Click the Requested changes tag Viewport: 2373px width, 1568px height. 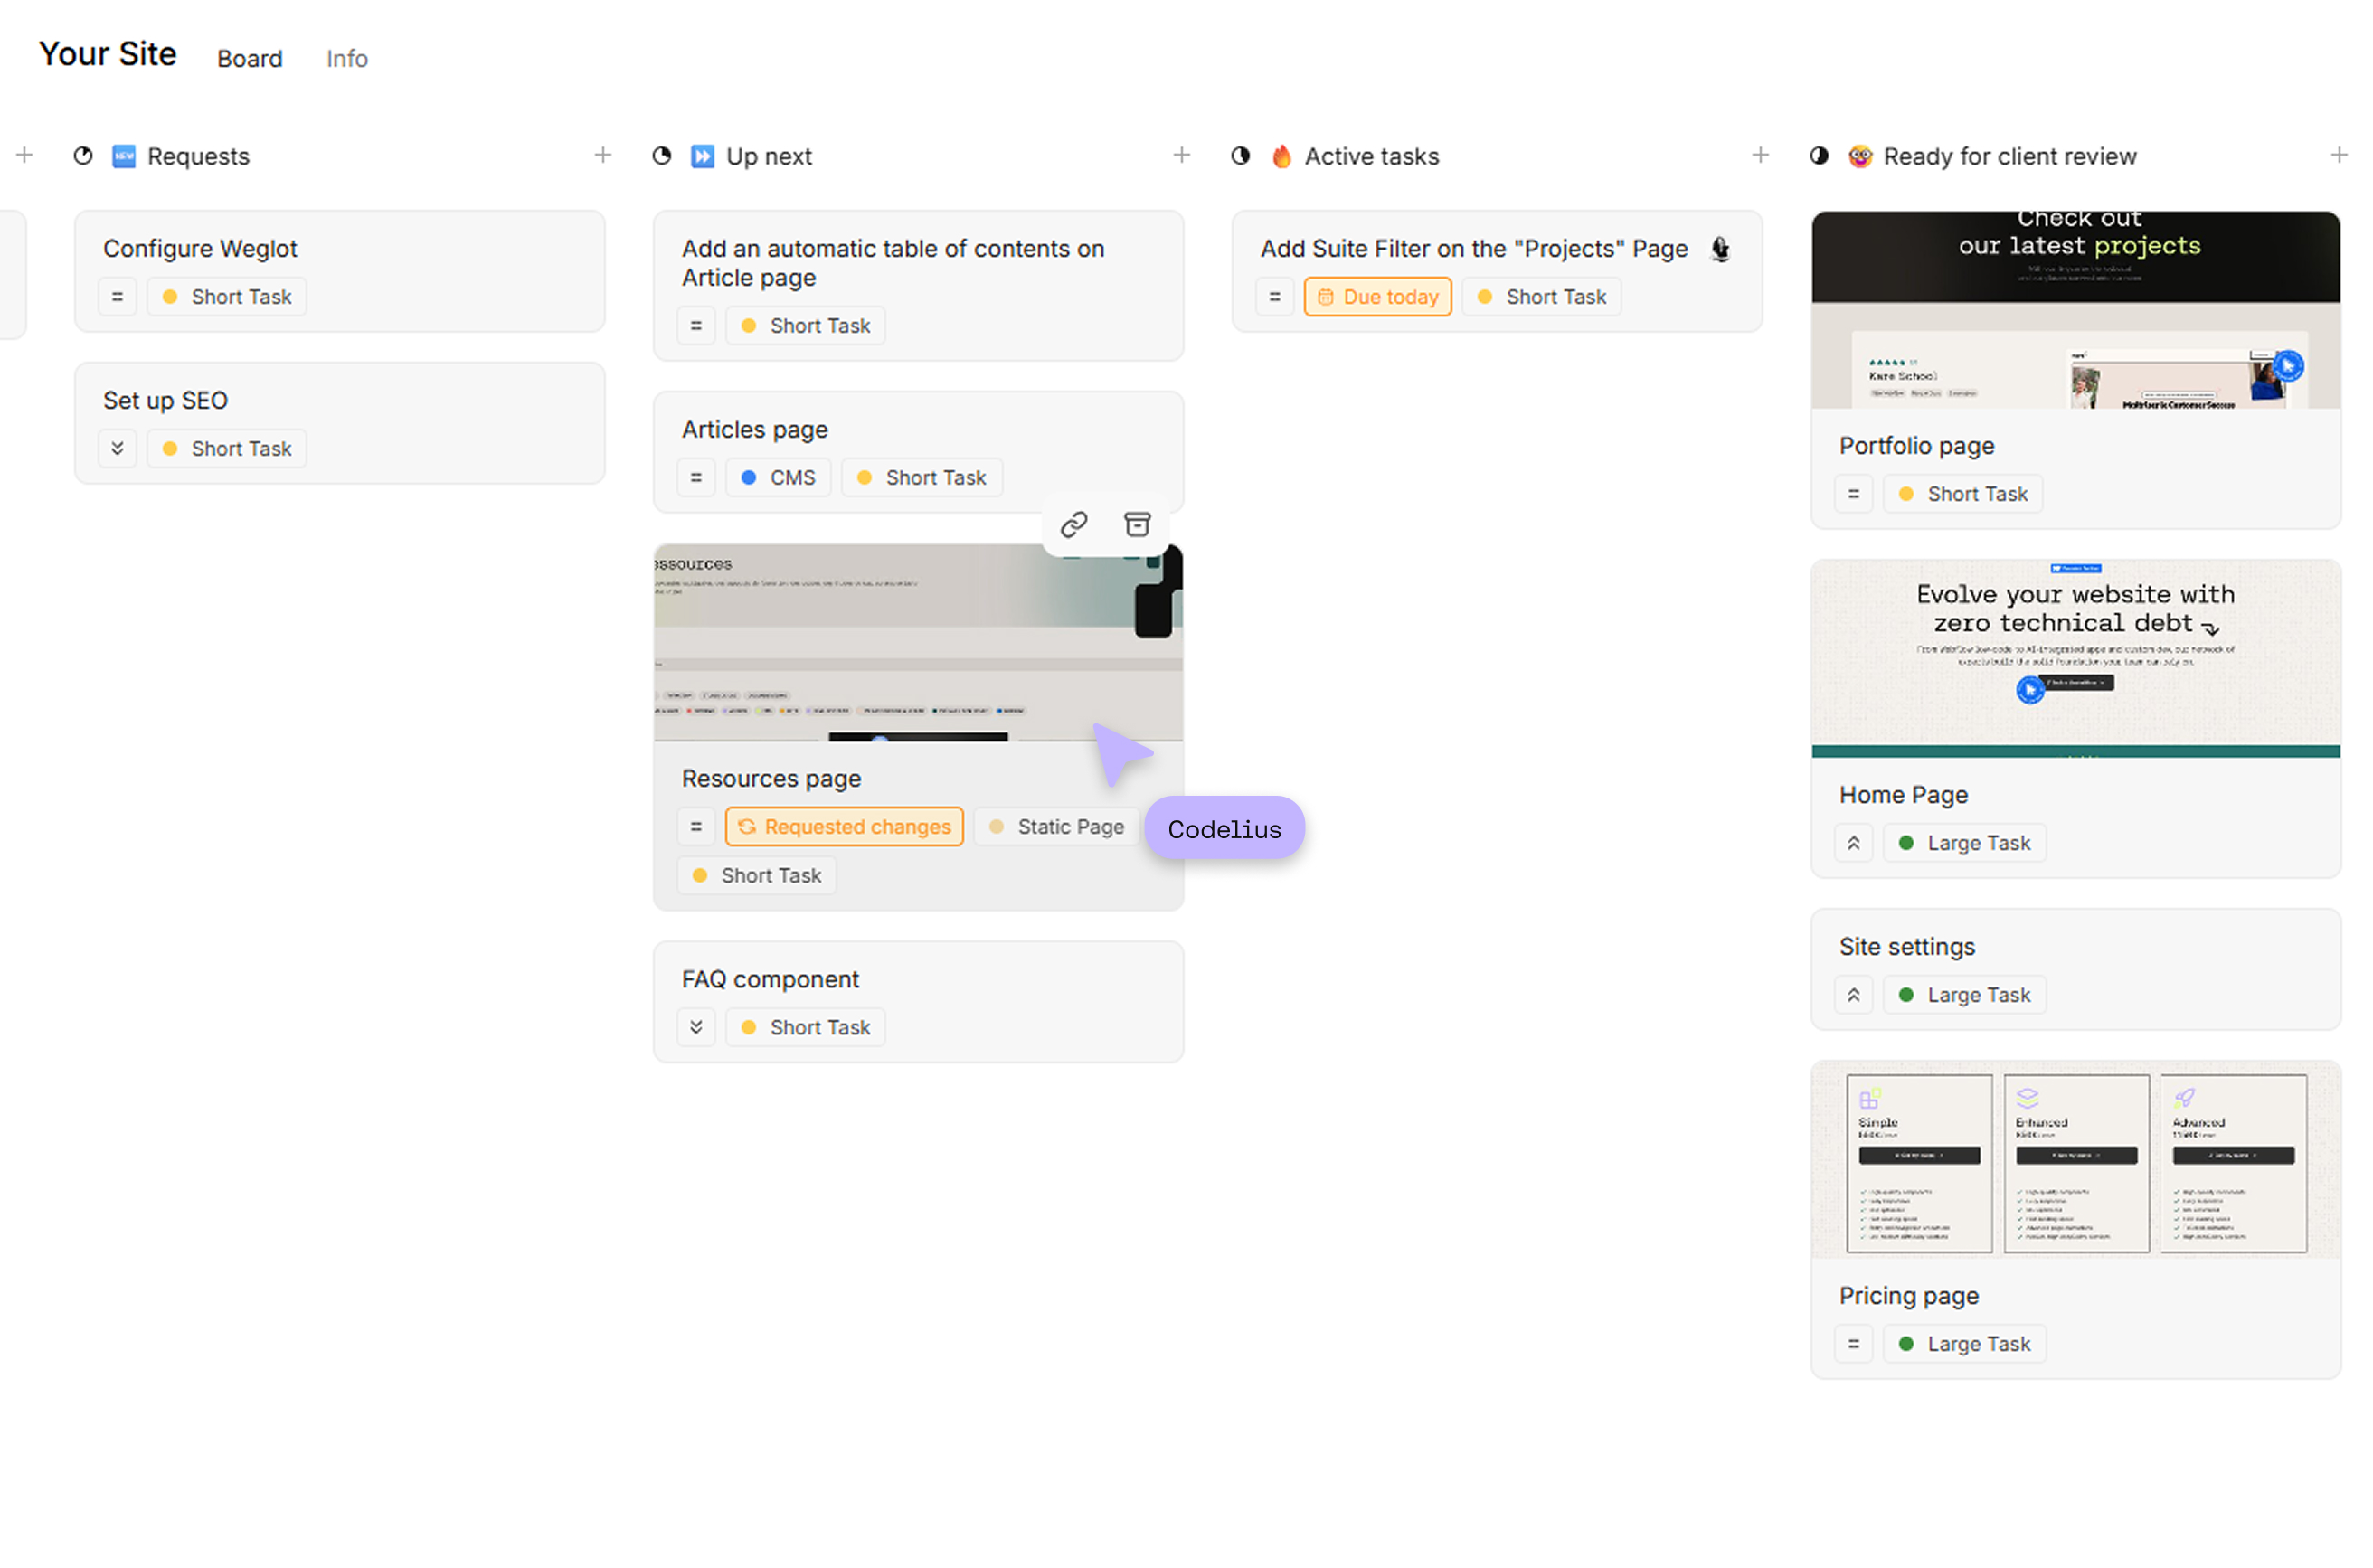point(844,827)
